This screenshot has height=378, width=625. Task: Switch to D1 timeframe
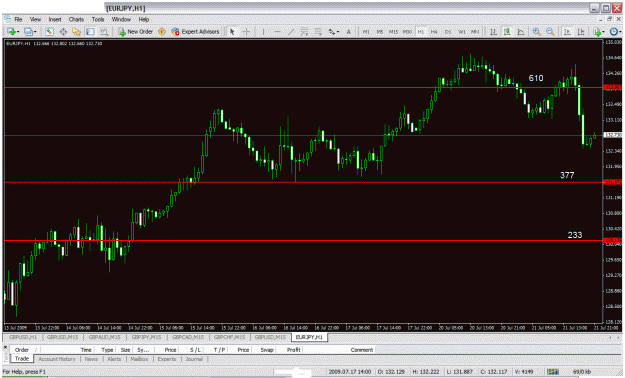coord(448,32)
